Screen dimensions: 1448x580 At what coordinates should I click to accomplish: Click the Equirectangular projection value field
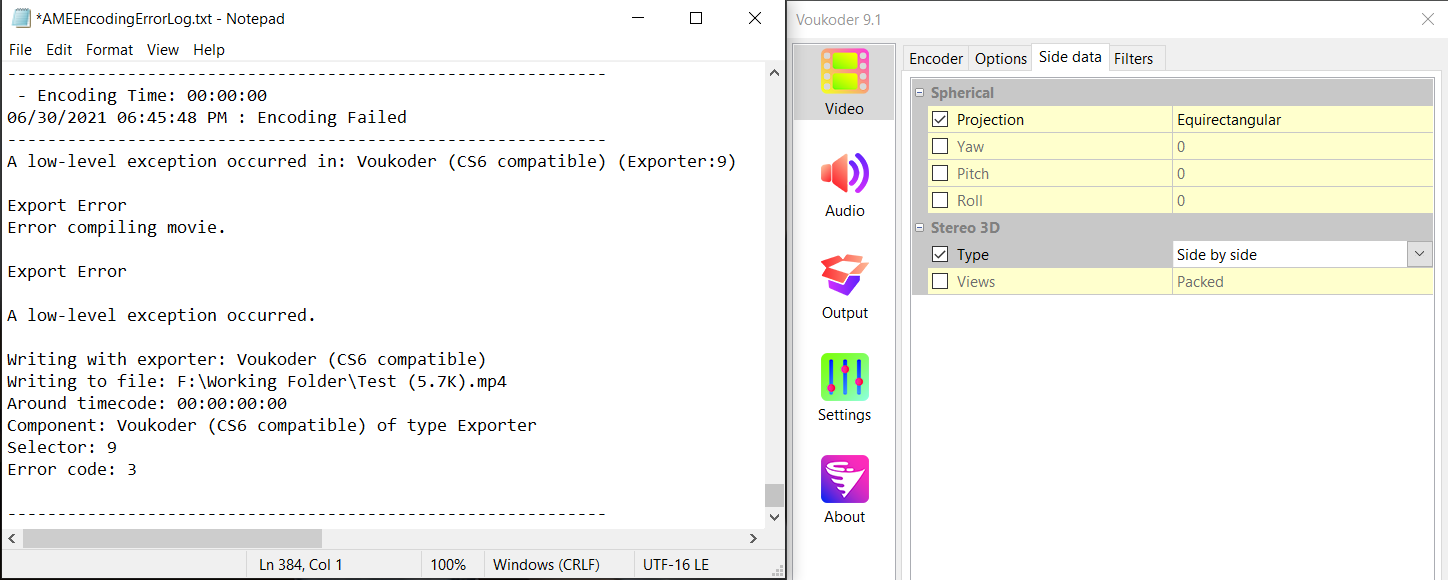click(x=1300, y=120)
